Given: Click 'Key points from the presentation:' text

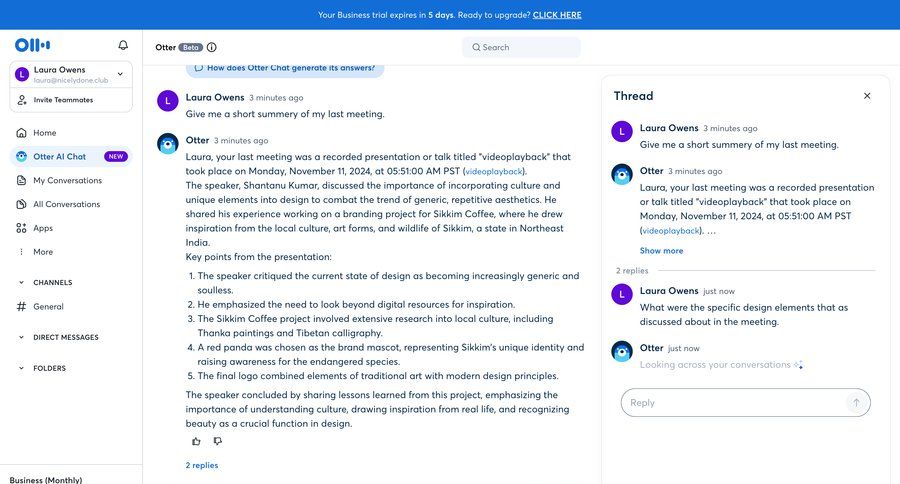Looking at the screenshot, I should tap(258, 257).
